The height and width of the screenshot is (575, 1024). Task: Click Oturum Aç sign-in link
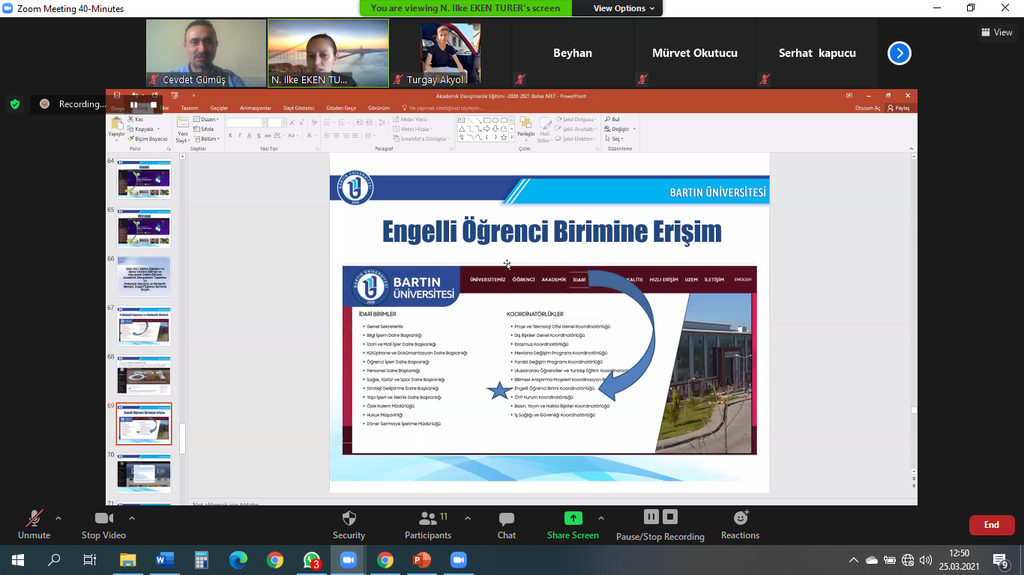coord(867,108)
